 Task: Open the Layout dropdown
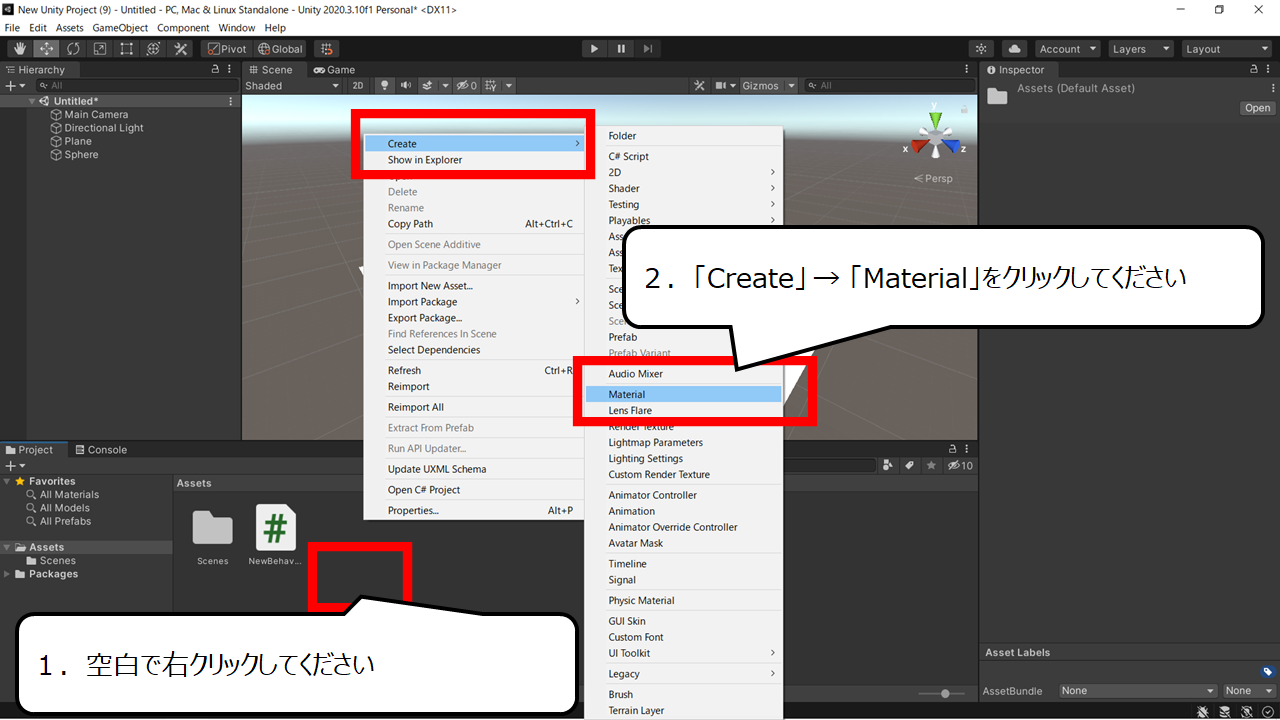[1226, 49]
